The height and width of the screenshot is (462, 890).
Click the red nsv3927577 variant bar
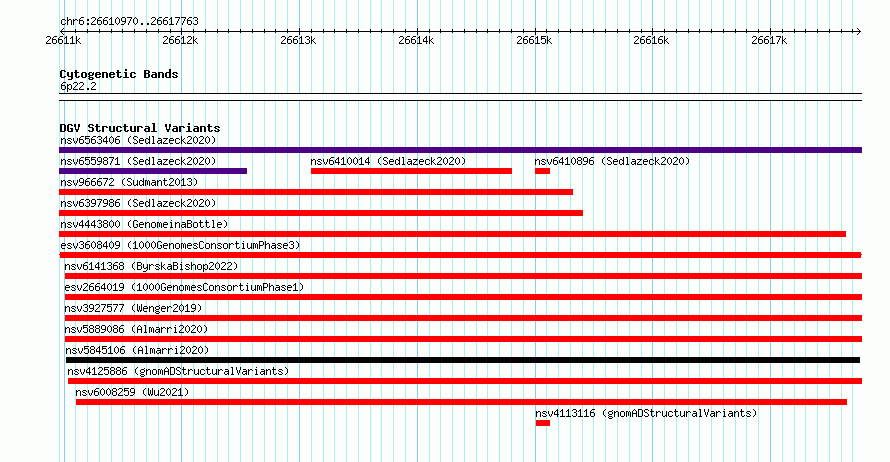pos(463,318)
